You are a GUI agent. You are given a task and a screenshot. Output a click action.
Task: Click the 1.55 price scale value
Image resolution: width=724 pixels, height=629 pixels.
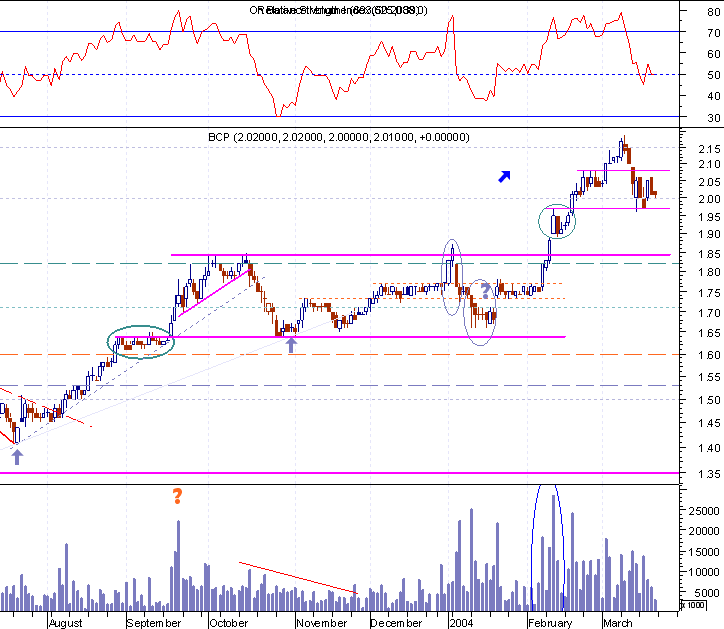click(709, 377)
